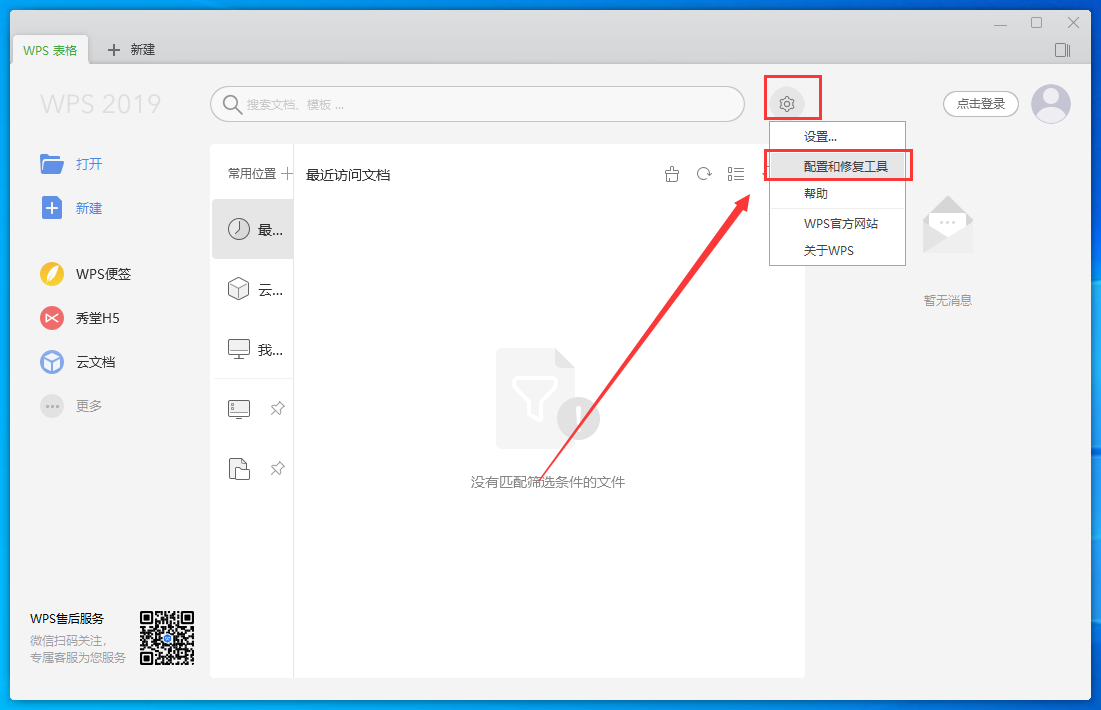Click the 最近访问文档 heading
The width and height of the screenshot is (1101, 710).
pyautogui.click(x=348, y=175)
